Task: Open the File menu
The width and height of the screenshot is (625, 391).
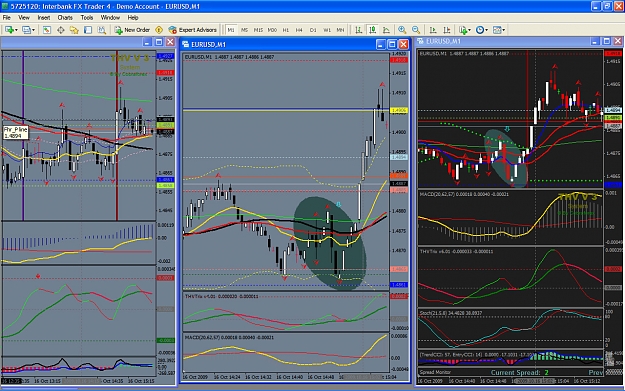Action: (x=6, y=18)
